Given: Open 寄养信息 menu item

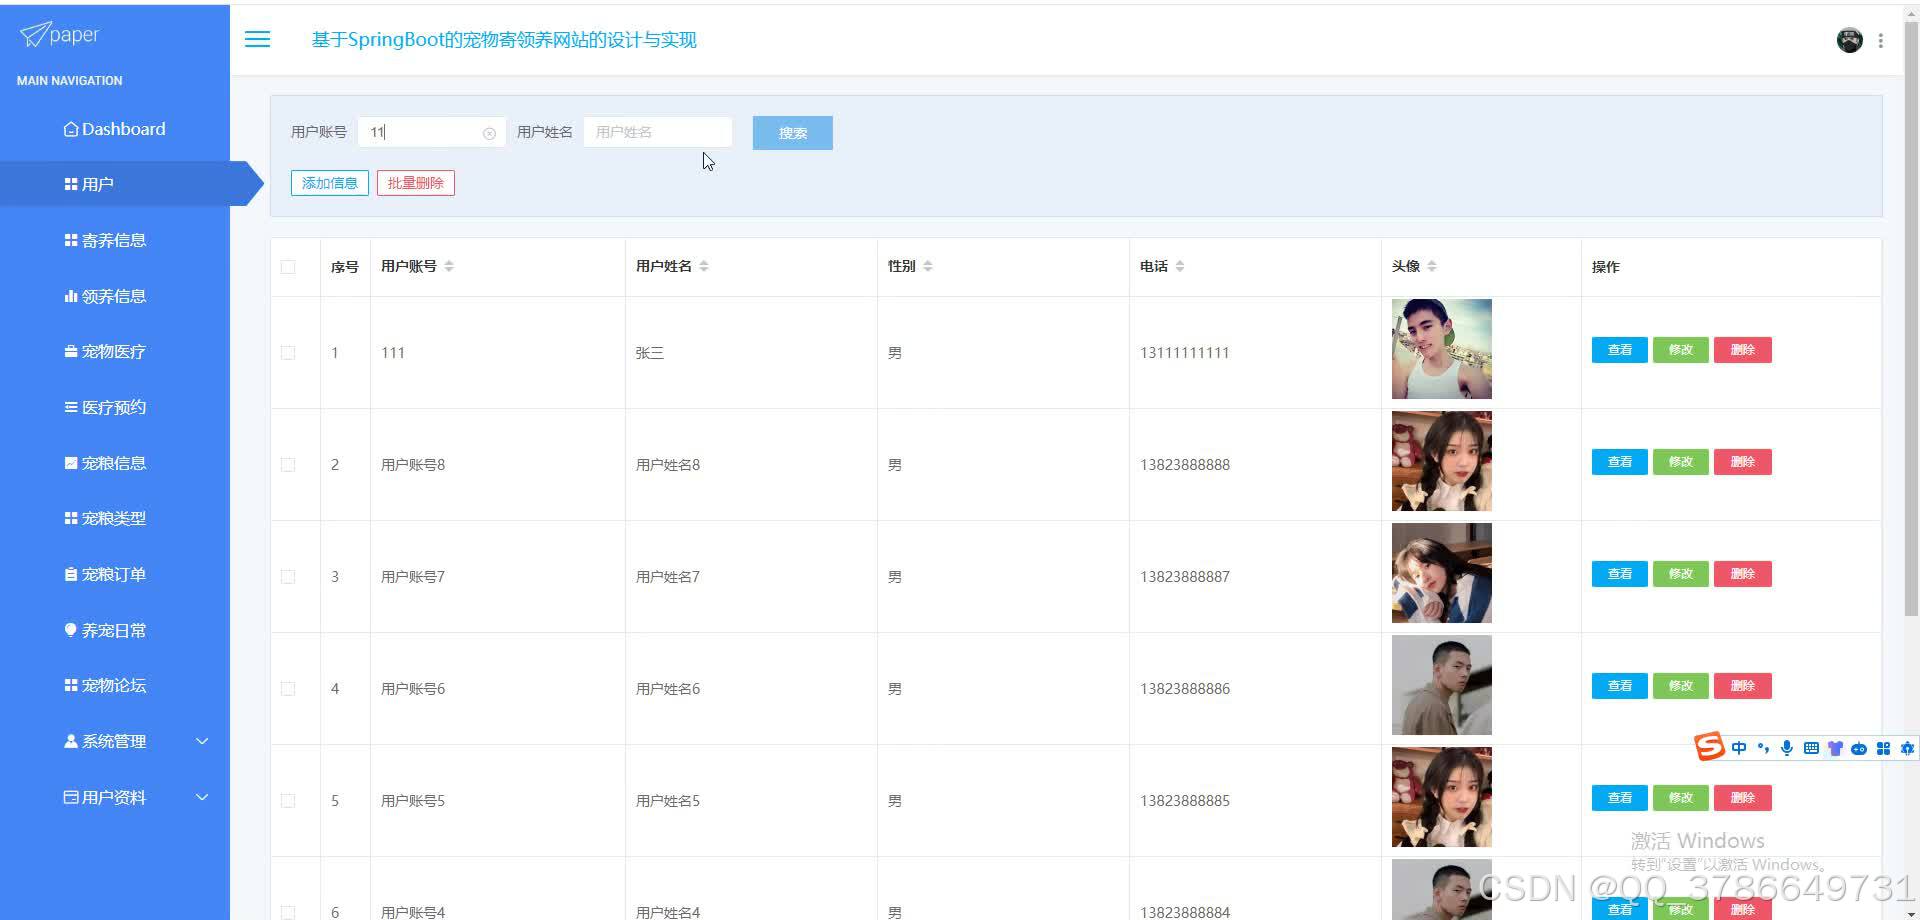Looking at the screenshot, I should tap(115, 240).
